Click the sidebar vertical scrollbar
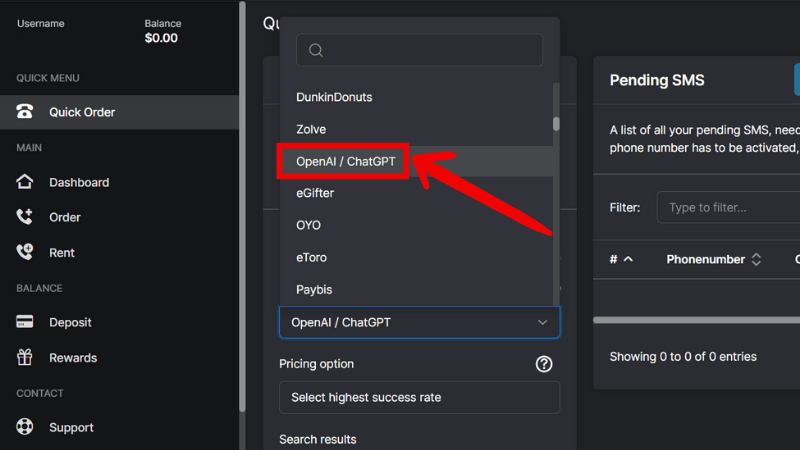 [242, 207]
